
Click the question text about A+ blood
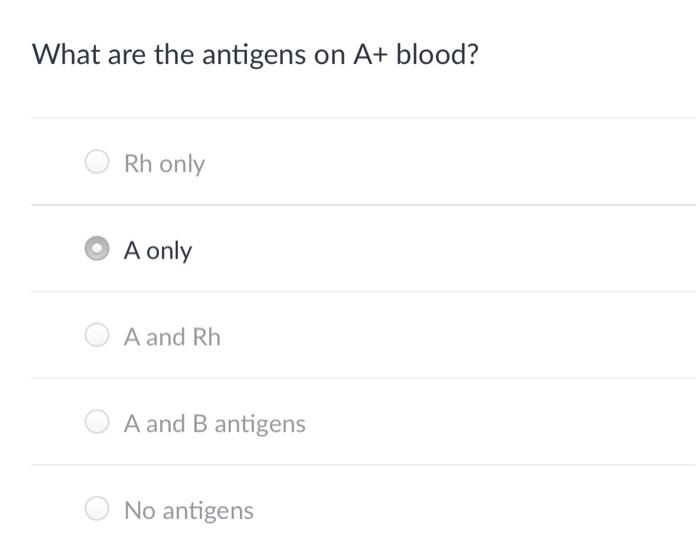coord(255,55)
